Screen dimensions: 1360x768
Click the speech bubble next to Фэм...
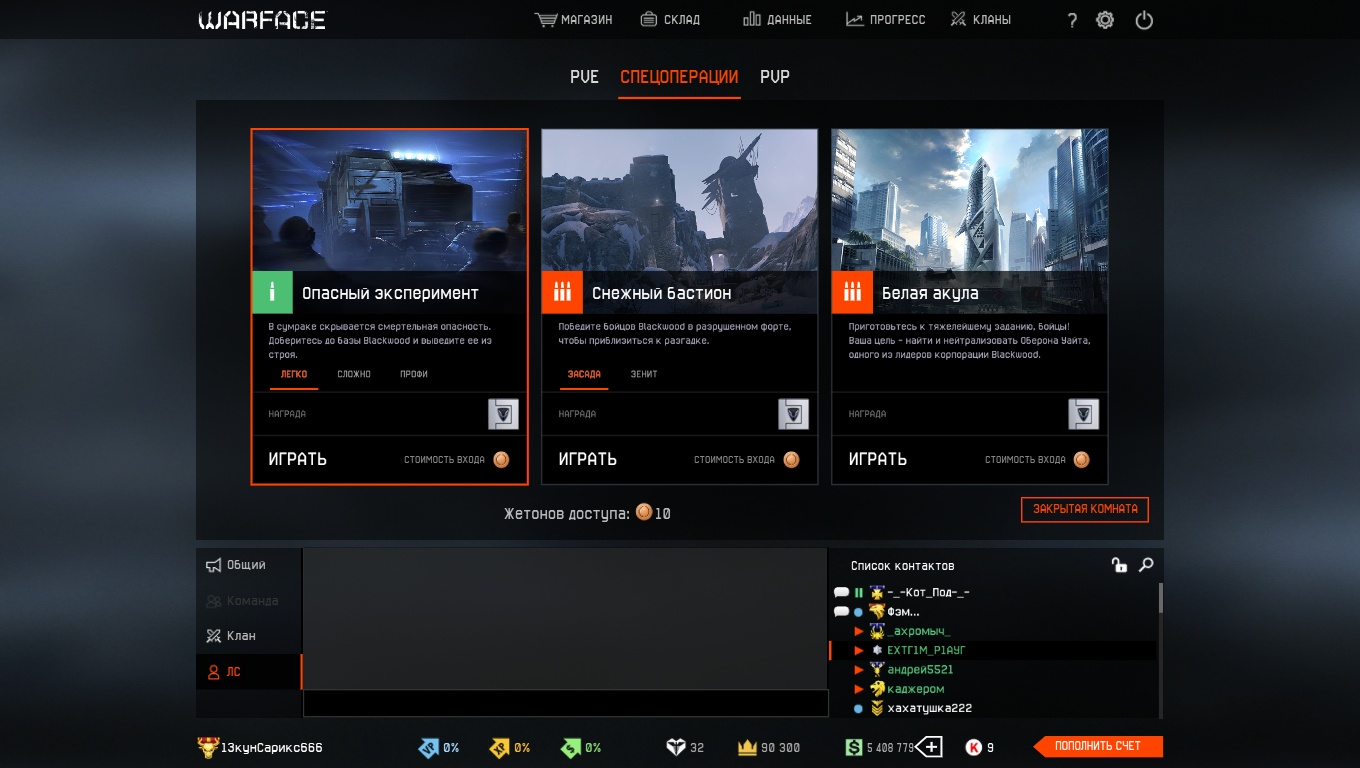click(841, 611)
